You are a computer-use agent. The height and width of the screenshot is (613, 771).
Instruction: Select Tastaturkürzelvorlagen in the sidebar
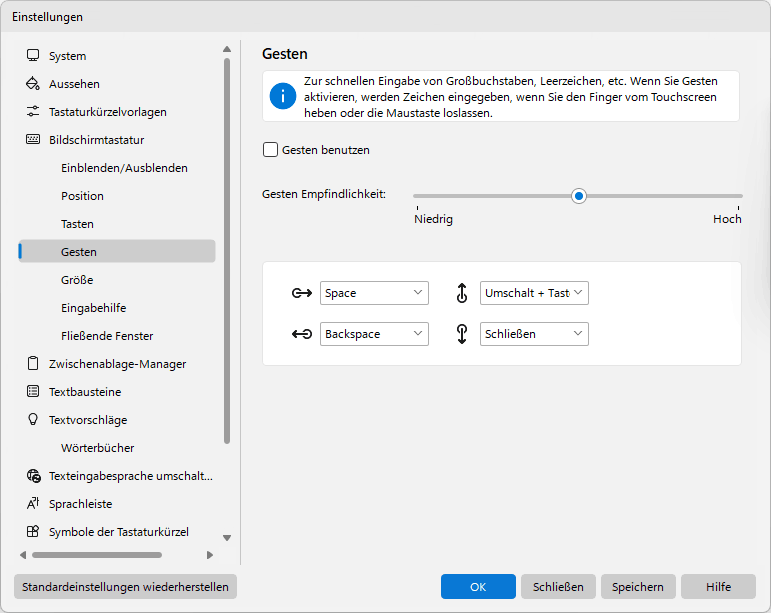click(117, 112)
